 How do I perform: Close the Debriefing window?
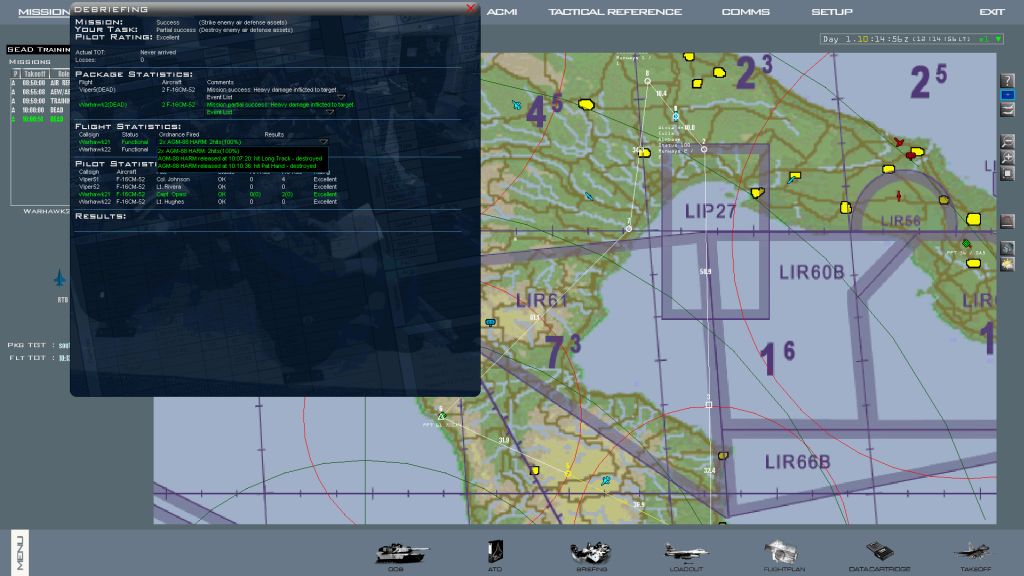pyautogui.click(x=471, y=8)
